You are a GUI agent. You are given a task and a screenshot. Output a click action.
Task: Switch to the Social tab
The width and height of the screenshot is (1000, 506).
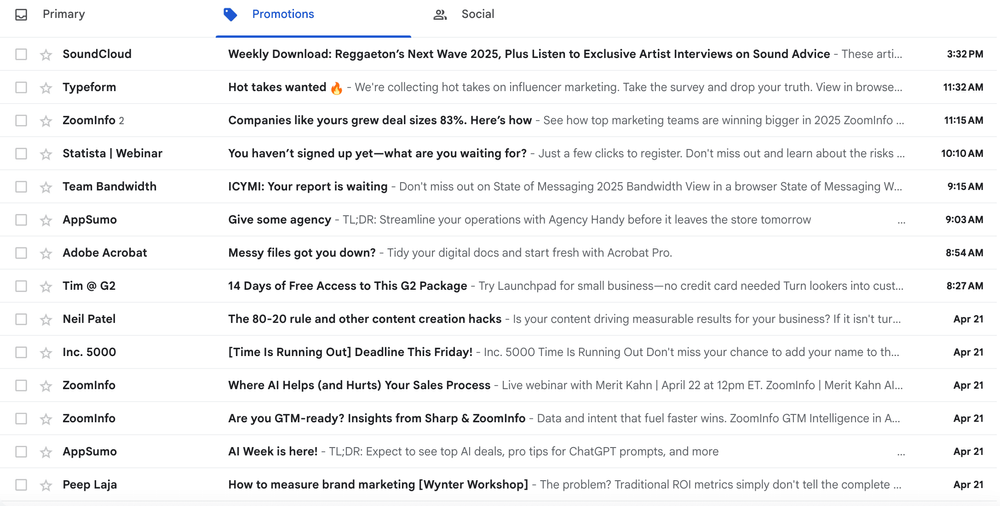coord(478,14)
